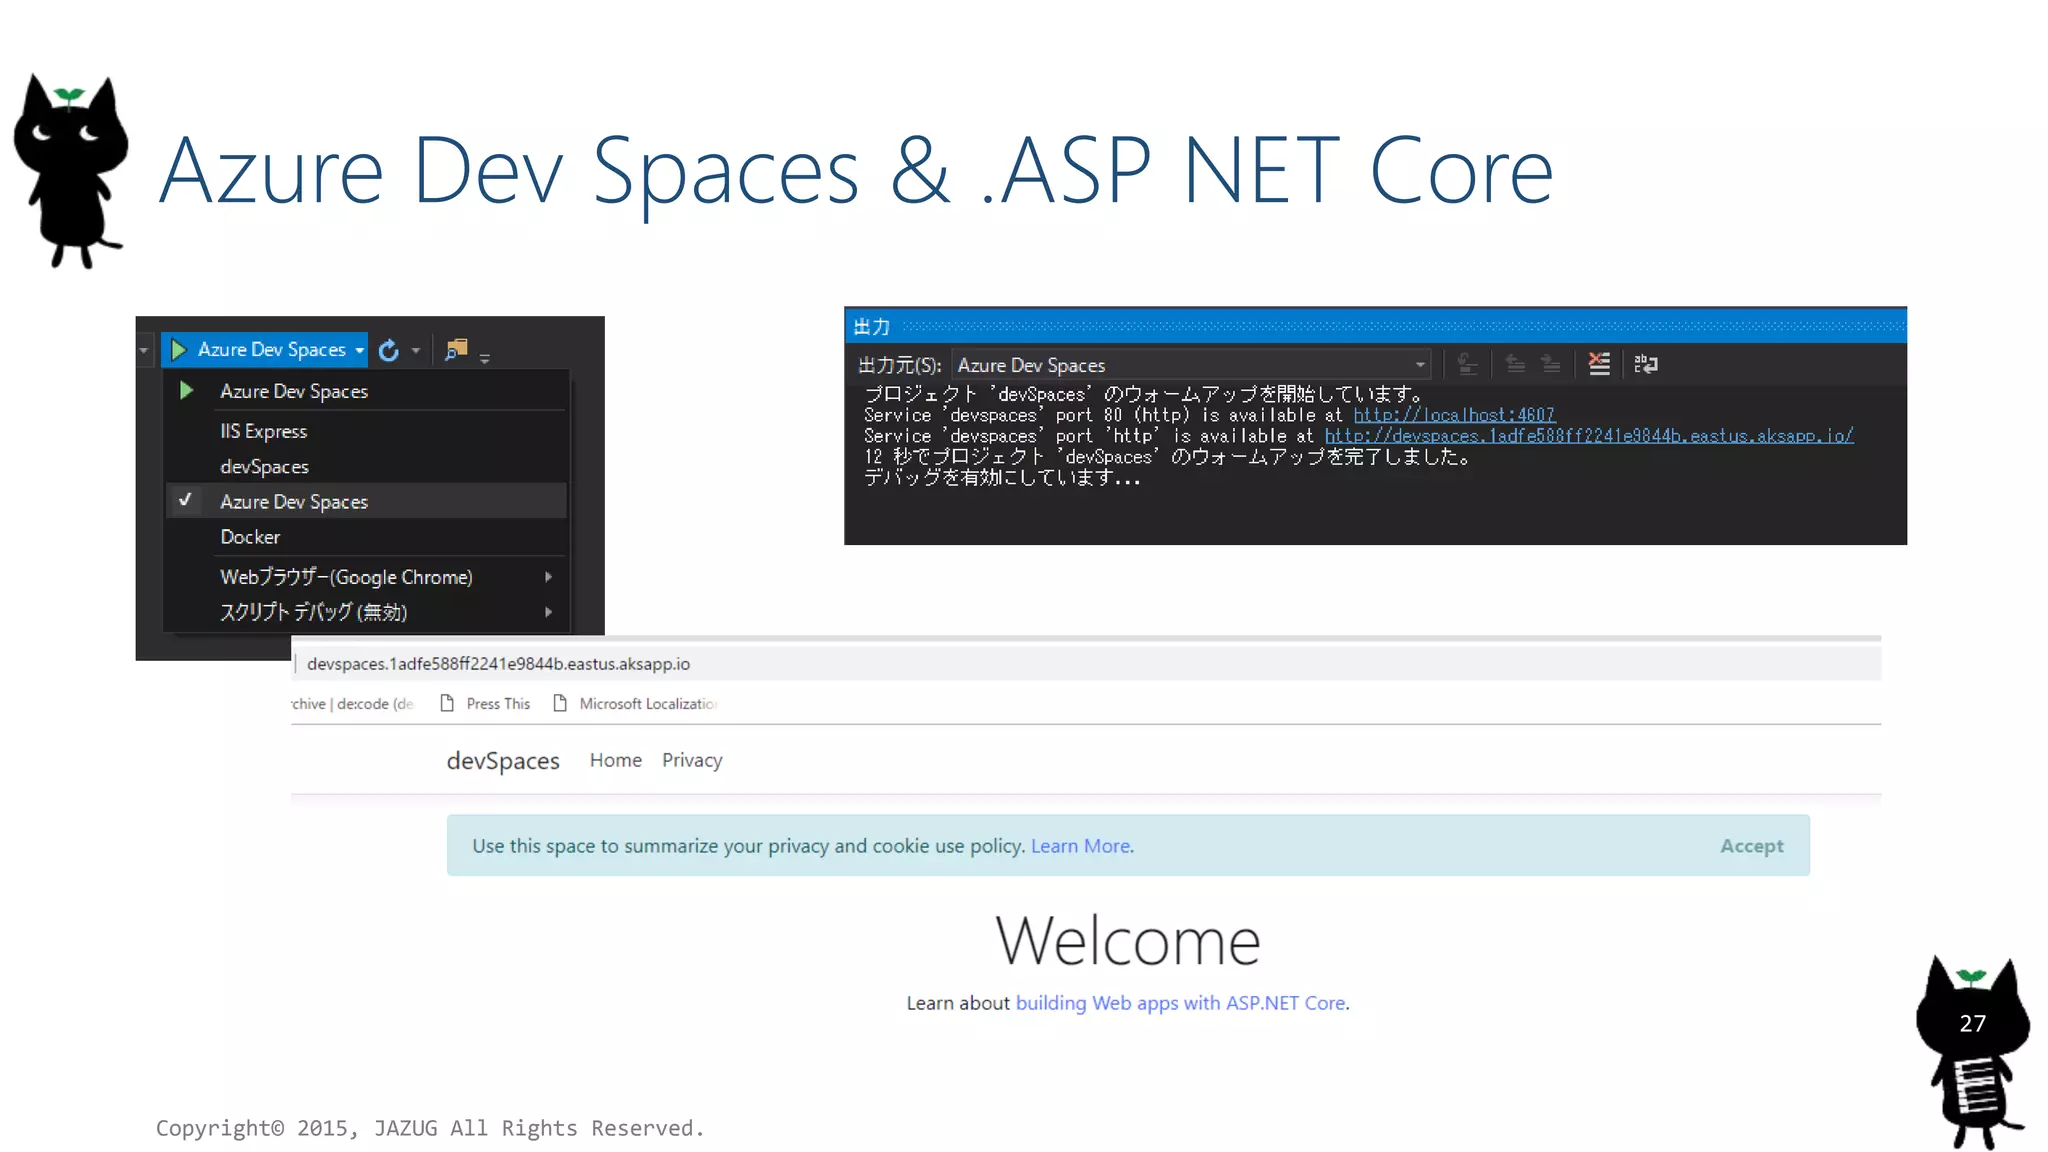
Task: Toggle the checked Azure Dev Spaces profile
Action: [366, 501]
